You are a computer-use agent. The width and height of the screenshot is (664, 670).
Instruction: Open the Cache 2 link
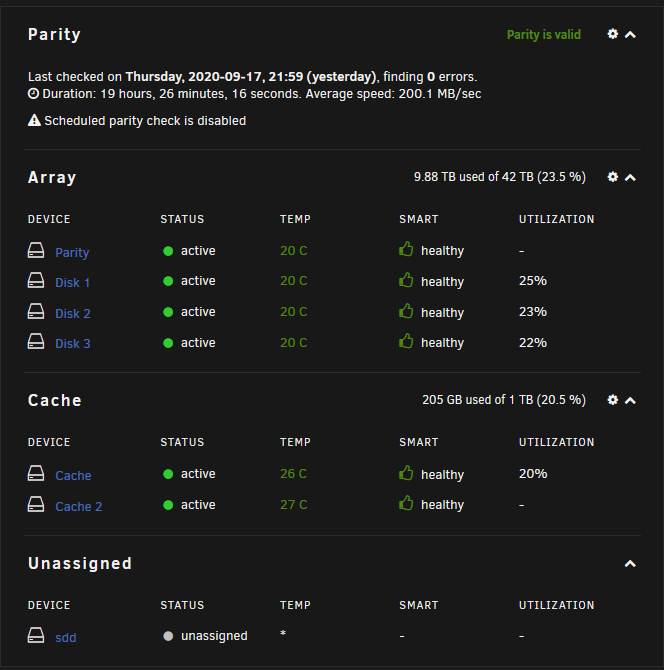79,506
